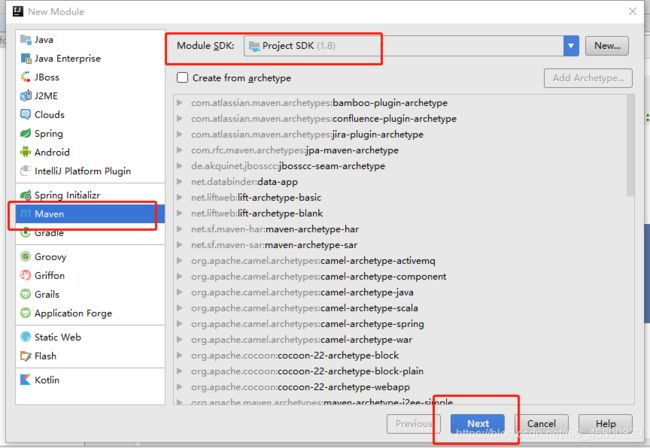Expand jpa-maven-archetype entry

pyautogui.click(x=179, y=150)
